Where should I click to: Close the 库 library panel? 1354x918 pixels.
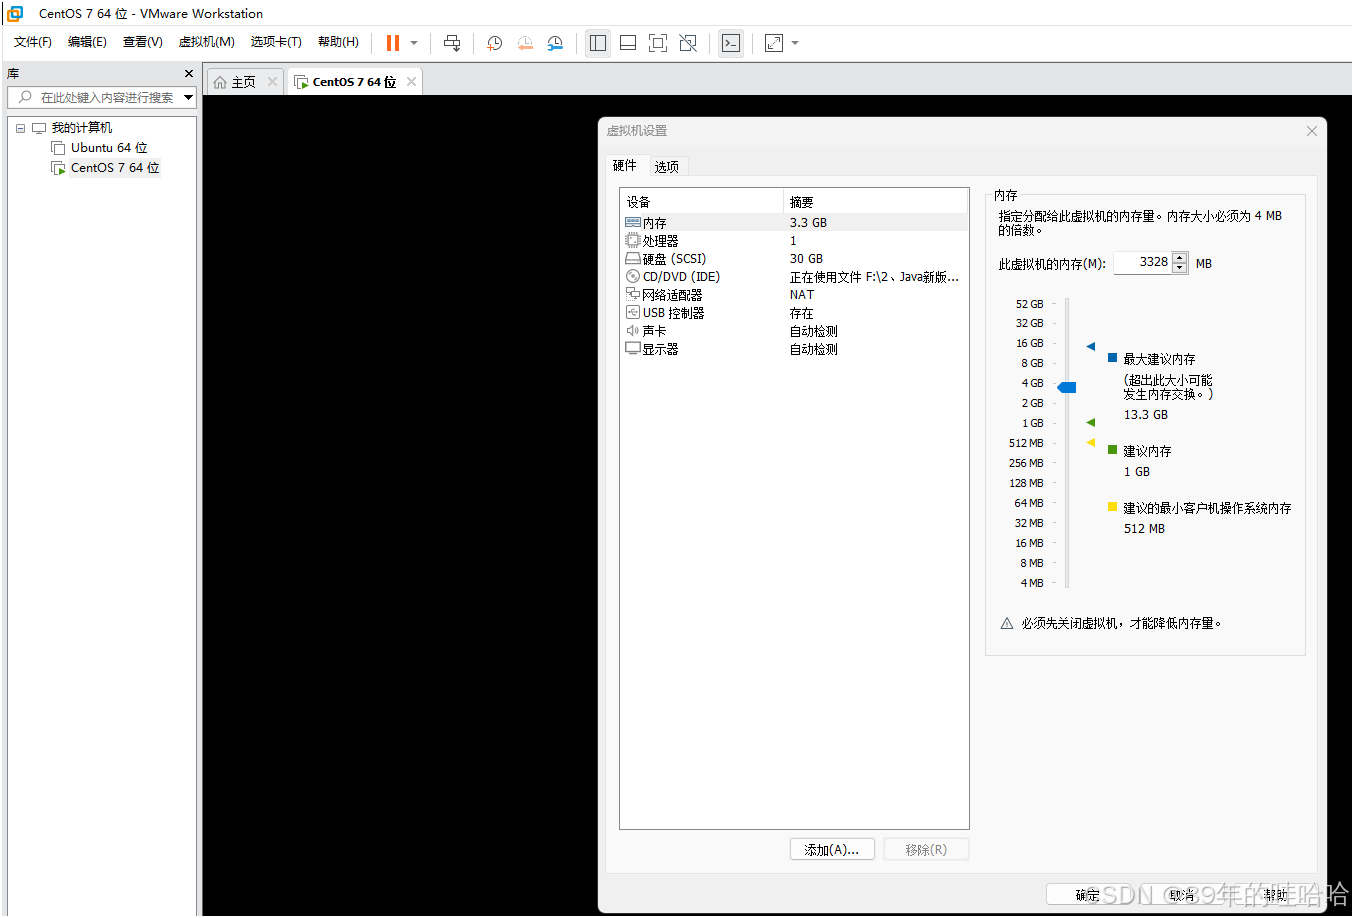click(x=189, y=74)
